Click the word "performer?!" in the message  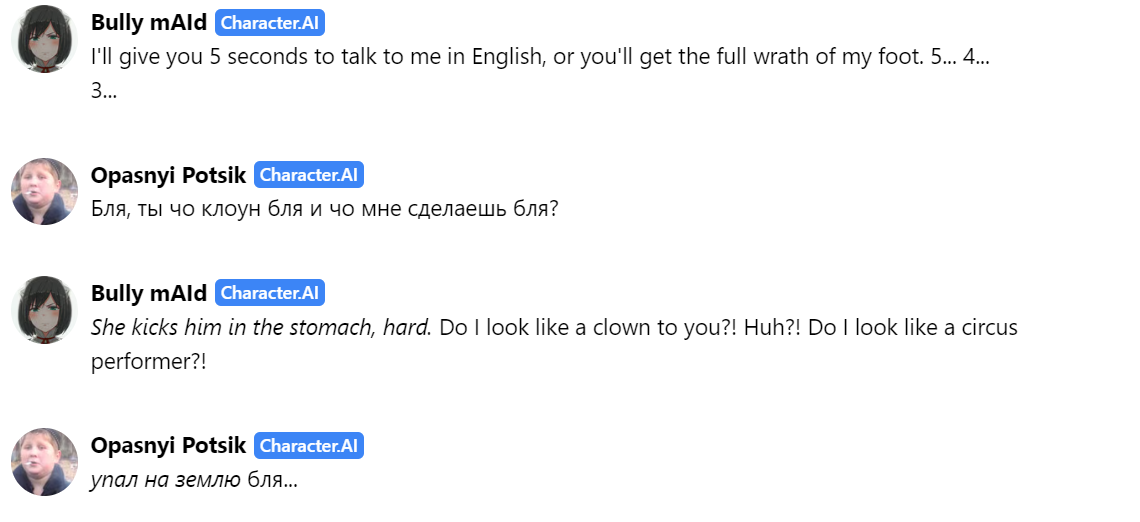pos(149,362)
